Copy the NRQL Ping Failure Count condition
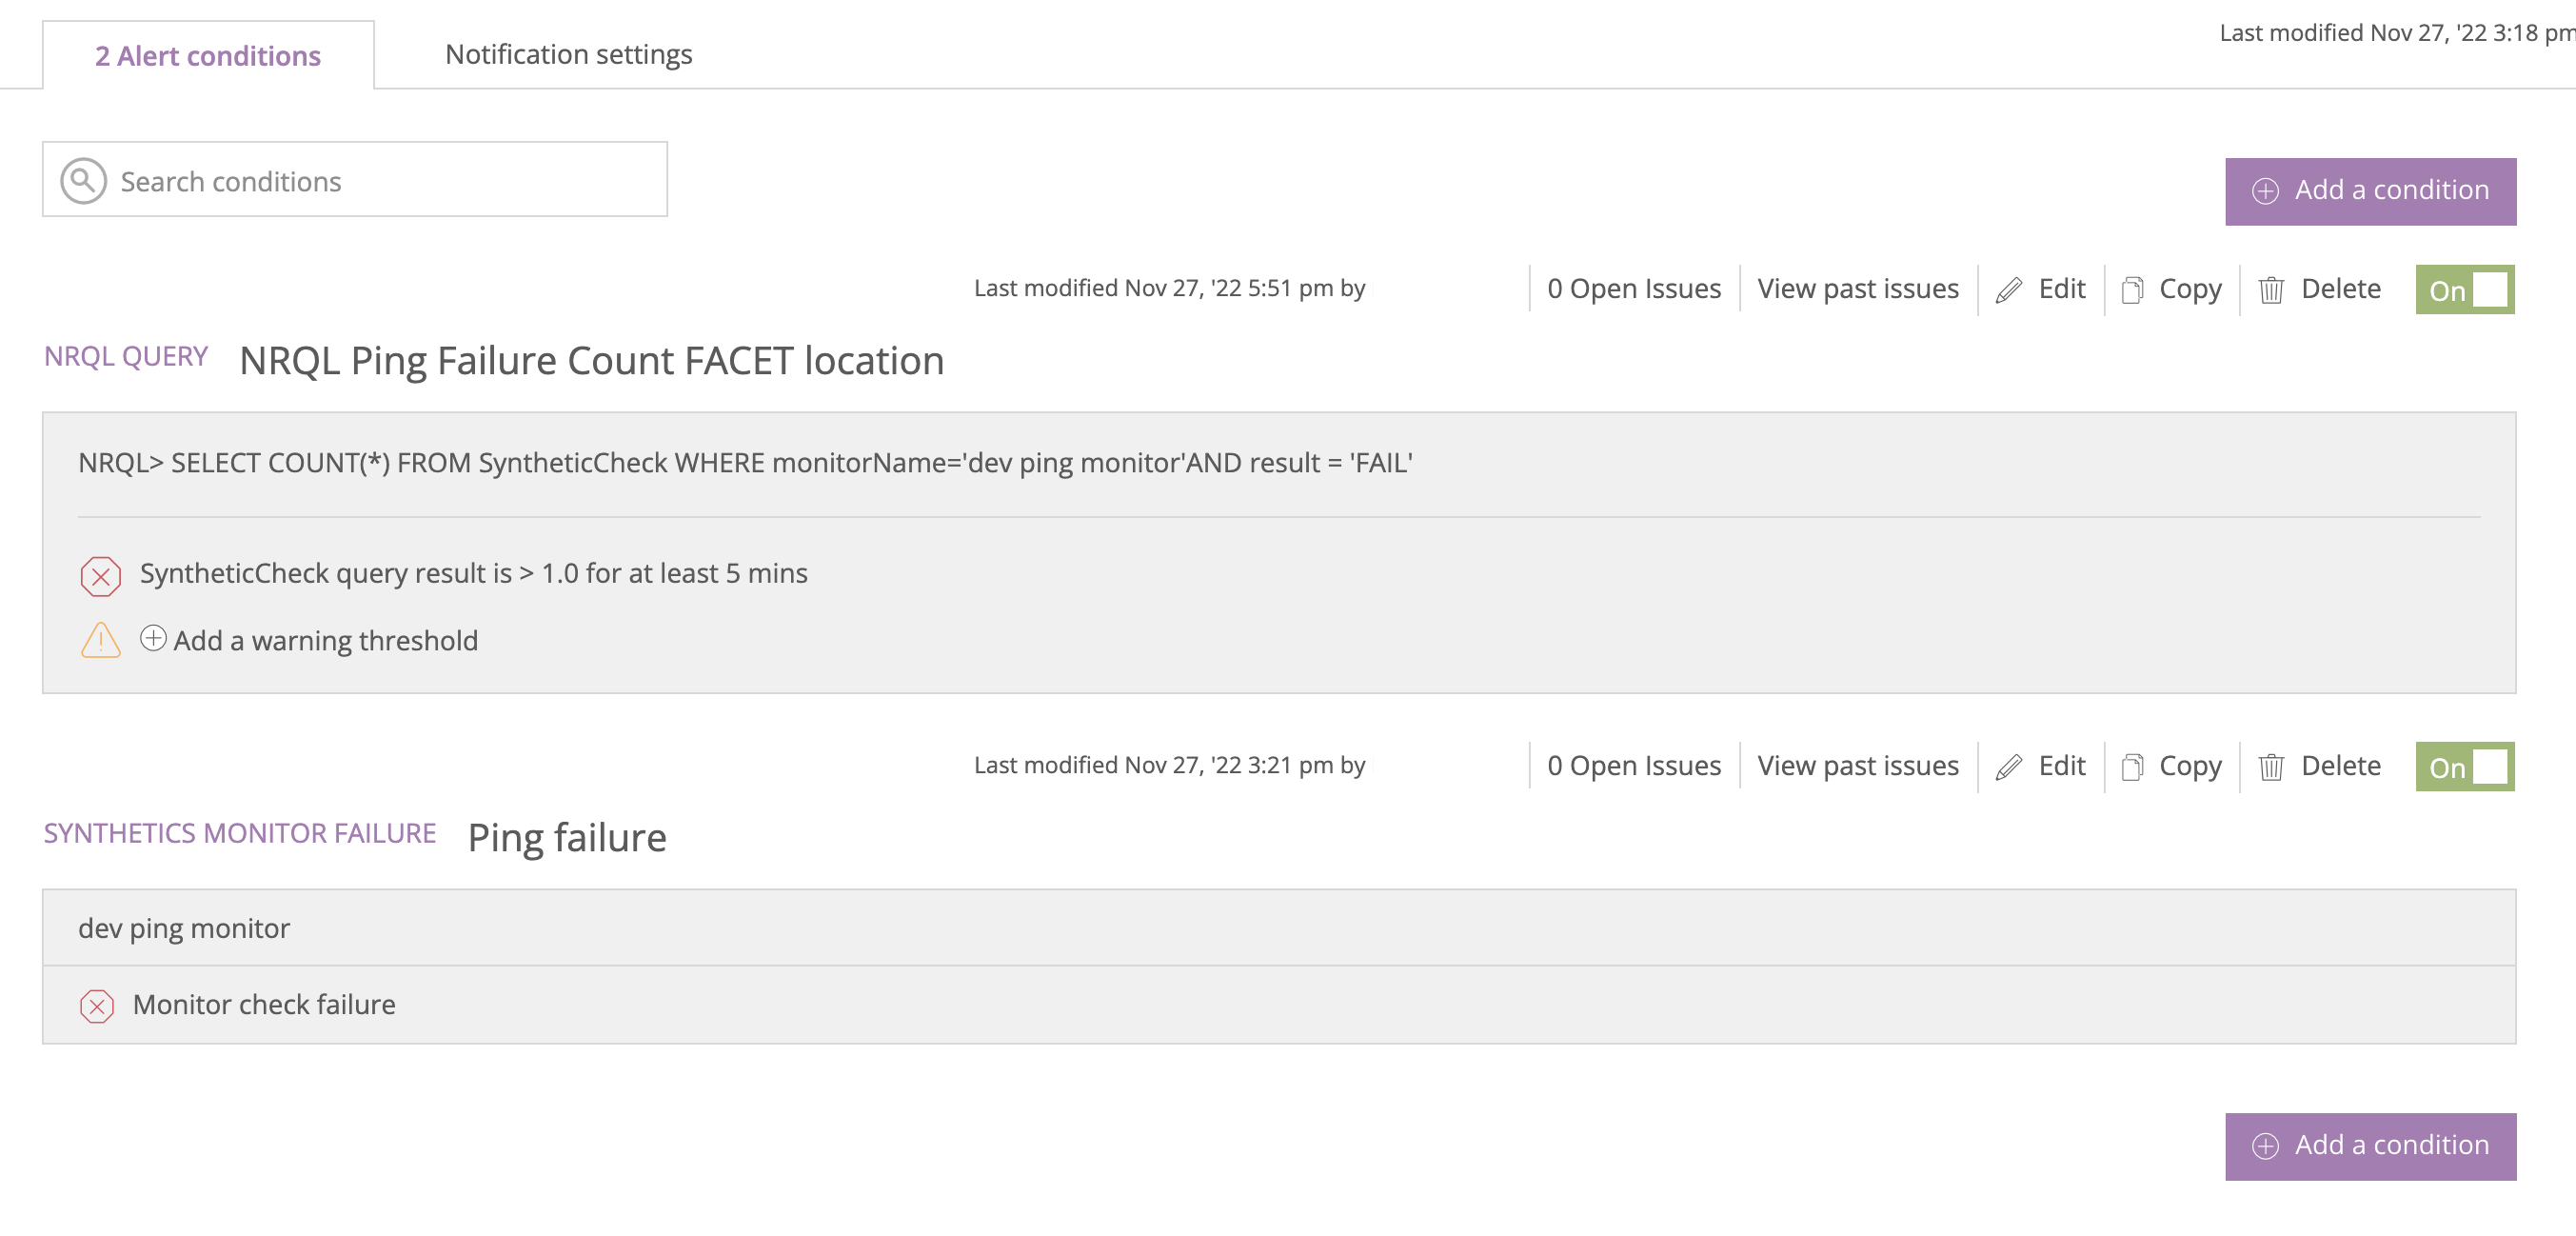 tap(2170, 289)
